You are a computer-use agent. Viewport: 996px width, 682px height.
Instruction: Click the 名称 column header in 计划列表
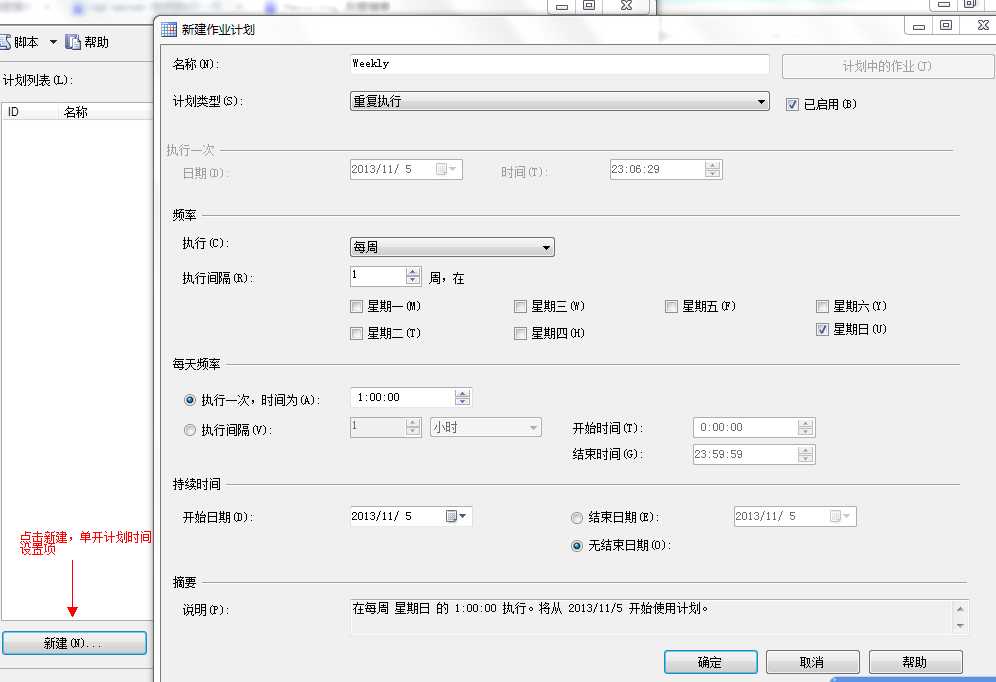(105, 112)
